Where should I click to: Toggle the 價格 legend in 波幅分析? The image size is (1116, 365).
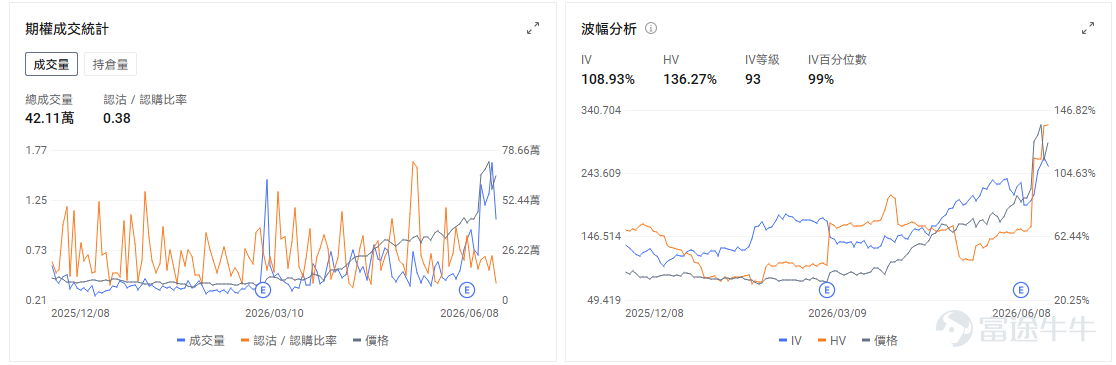pyautogui.click(x=880, y=341)
